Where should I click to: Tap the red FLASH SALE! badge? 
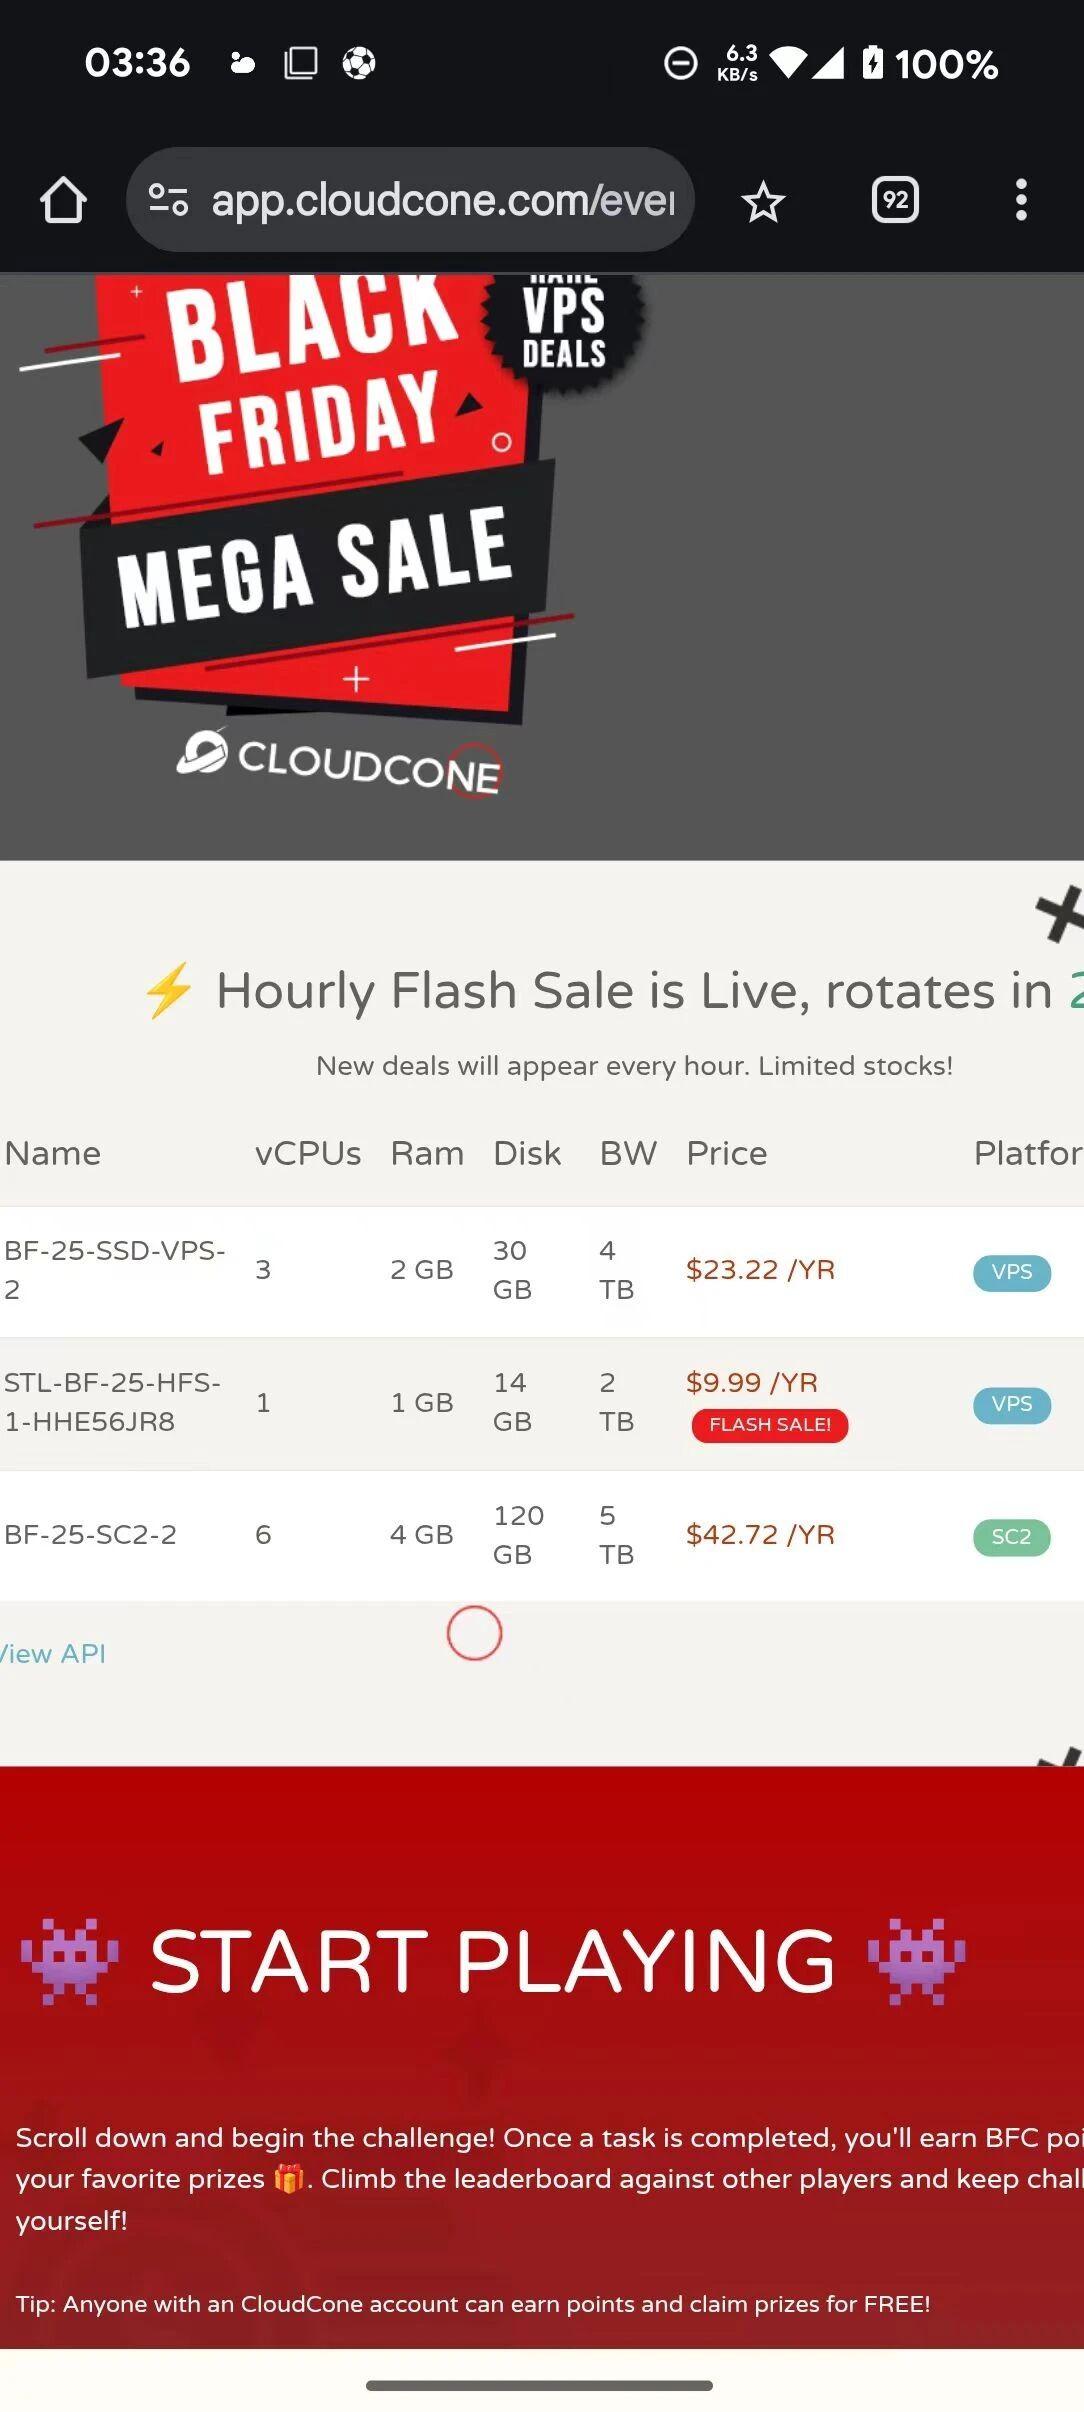(769, 1425)
